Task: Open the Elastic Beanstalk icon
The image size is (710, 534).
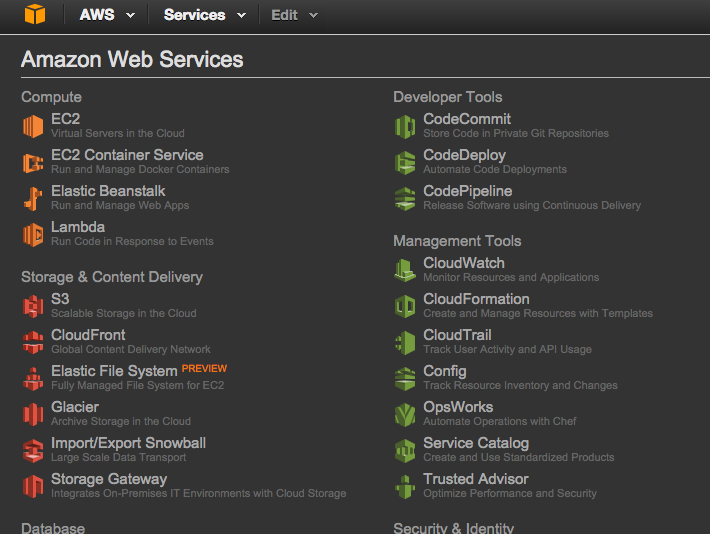Action: (x=33, y=198)
